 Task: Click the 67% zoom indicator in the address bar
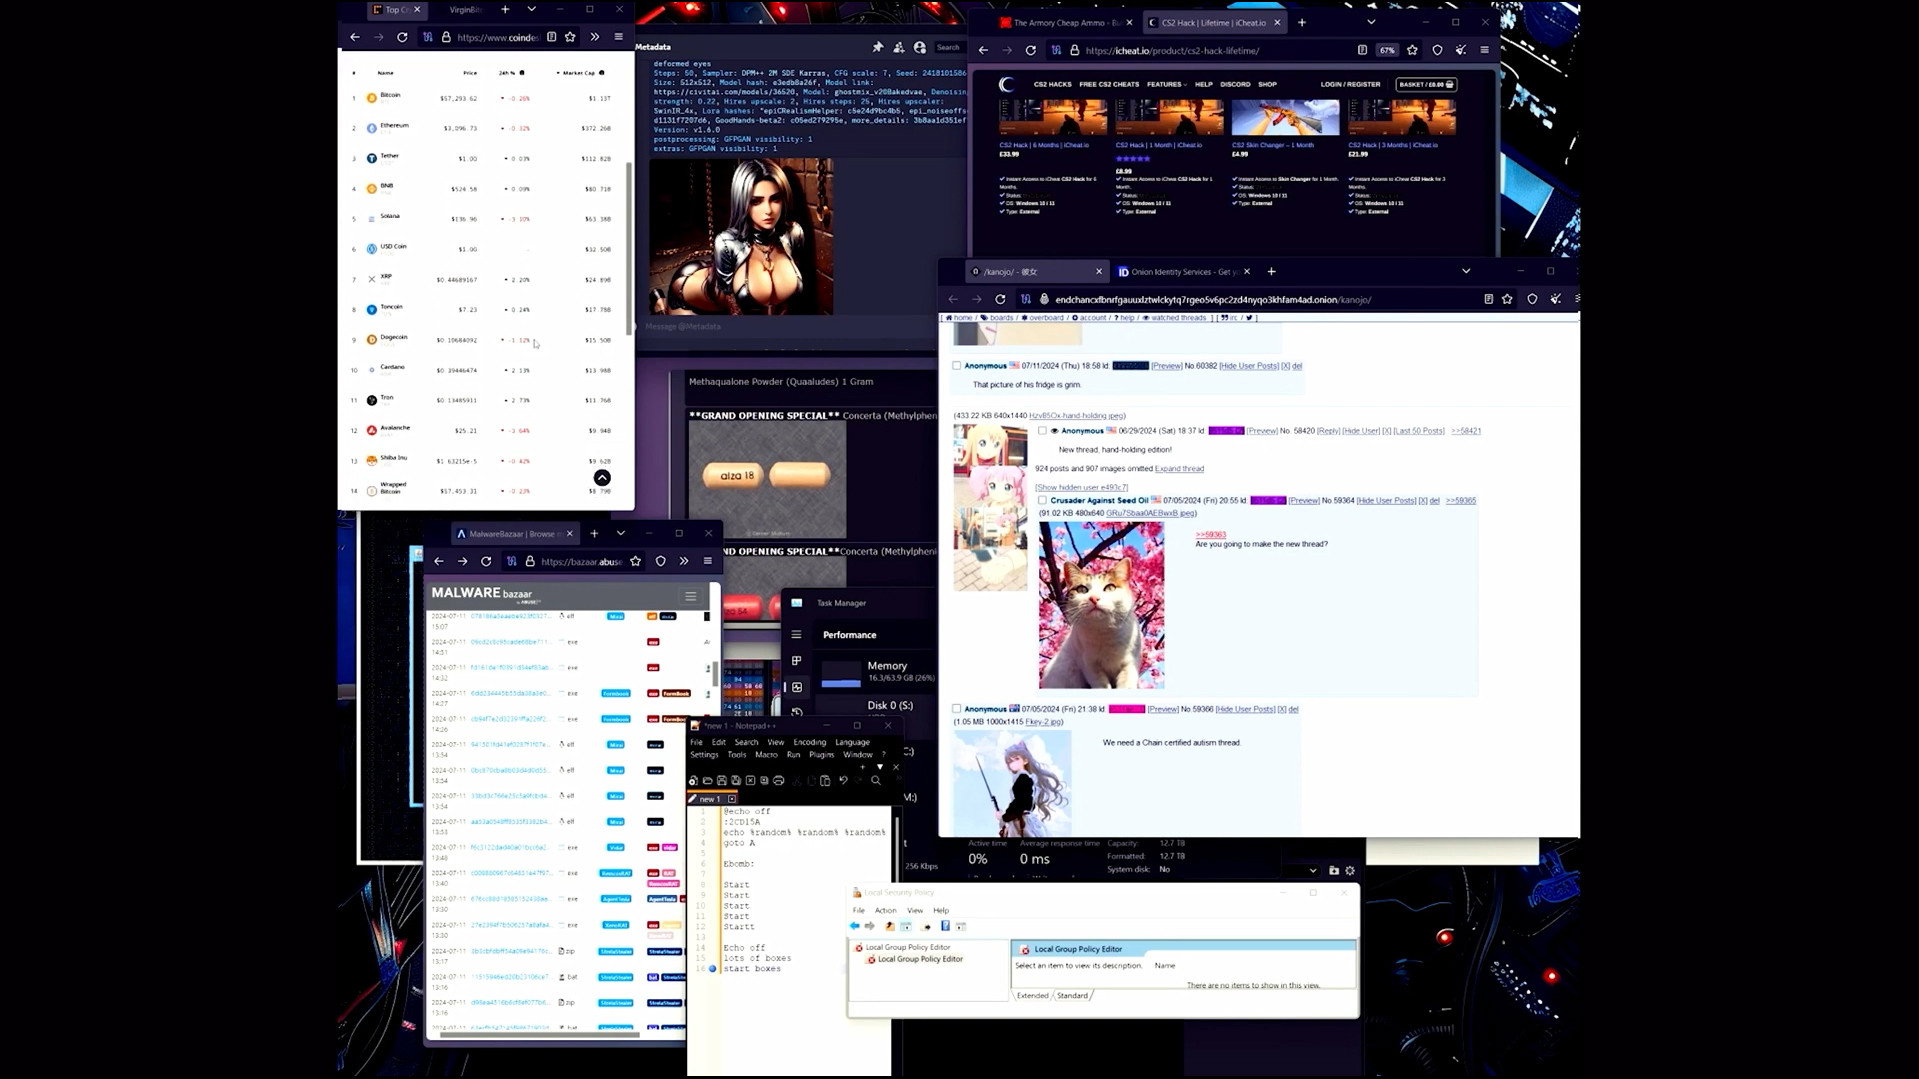click(x=1387, y=50)
